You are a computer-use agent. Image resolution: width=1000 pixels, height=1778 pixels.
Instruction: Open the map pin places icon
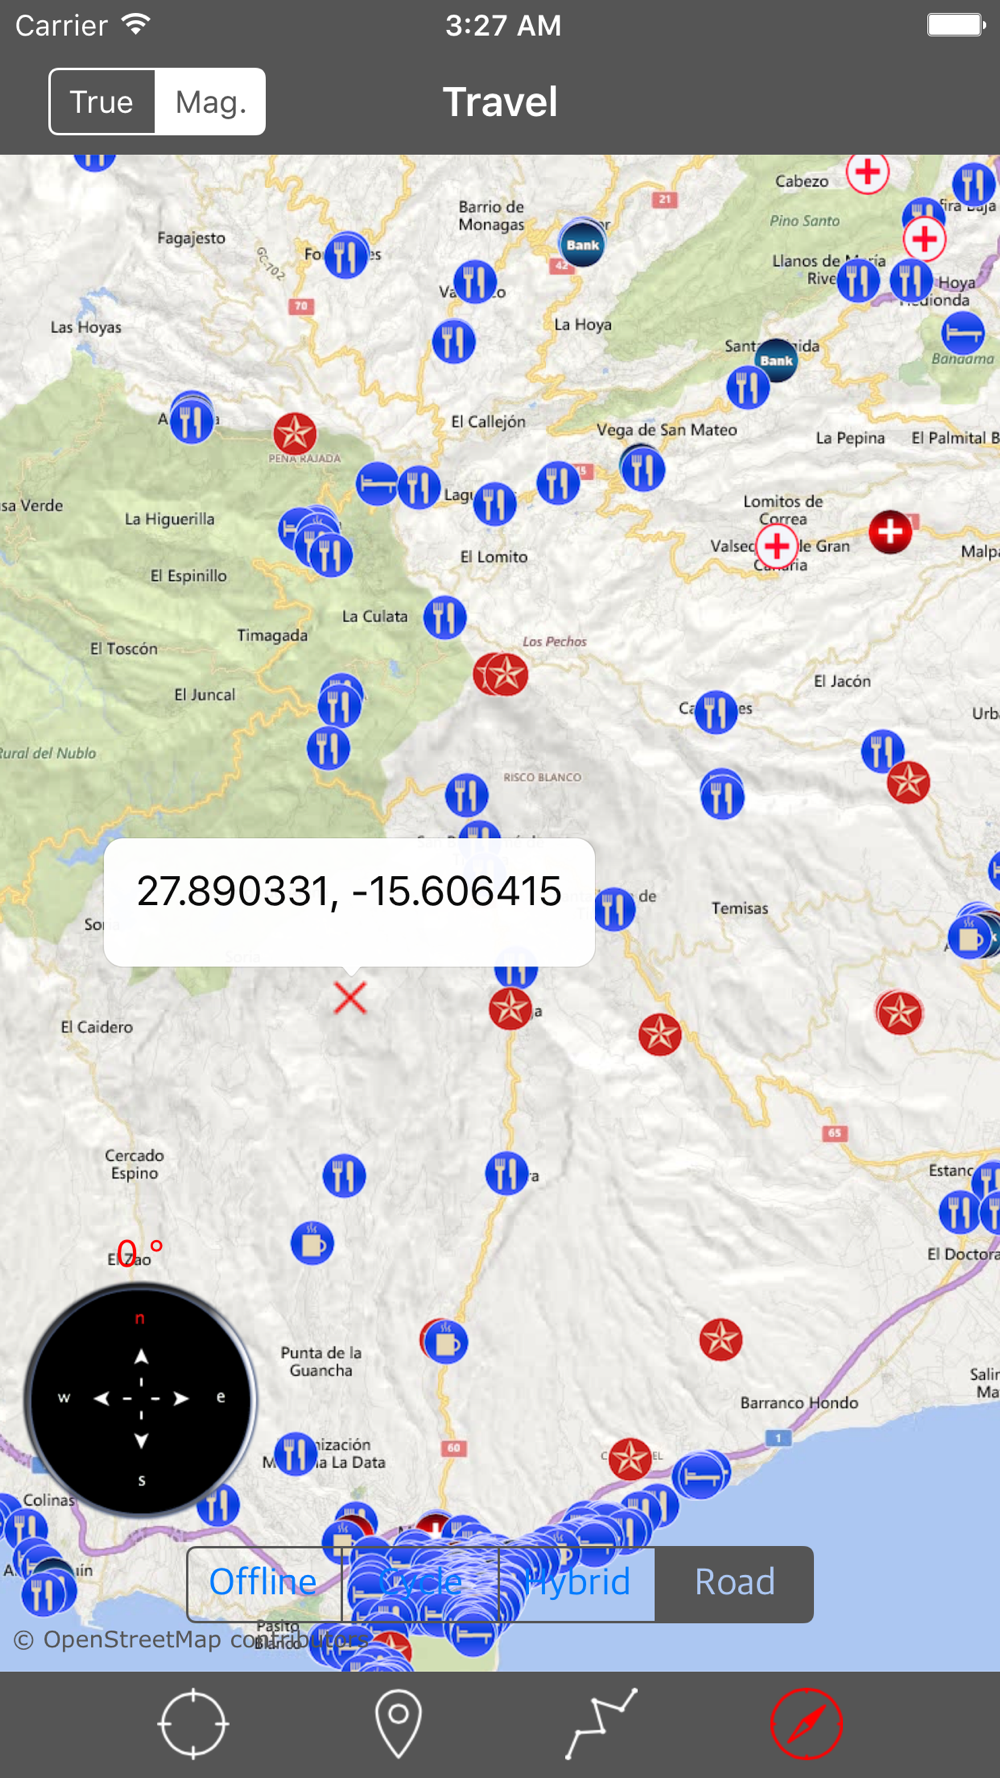point(398,1724)
